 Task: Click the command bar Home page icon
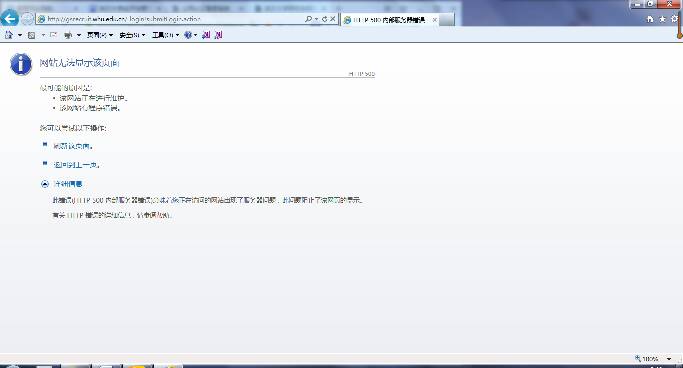pyautogui.click(x=9, y=35)
